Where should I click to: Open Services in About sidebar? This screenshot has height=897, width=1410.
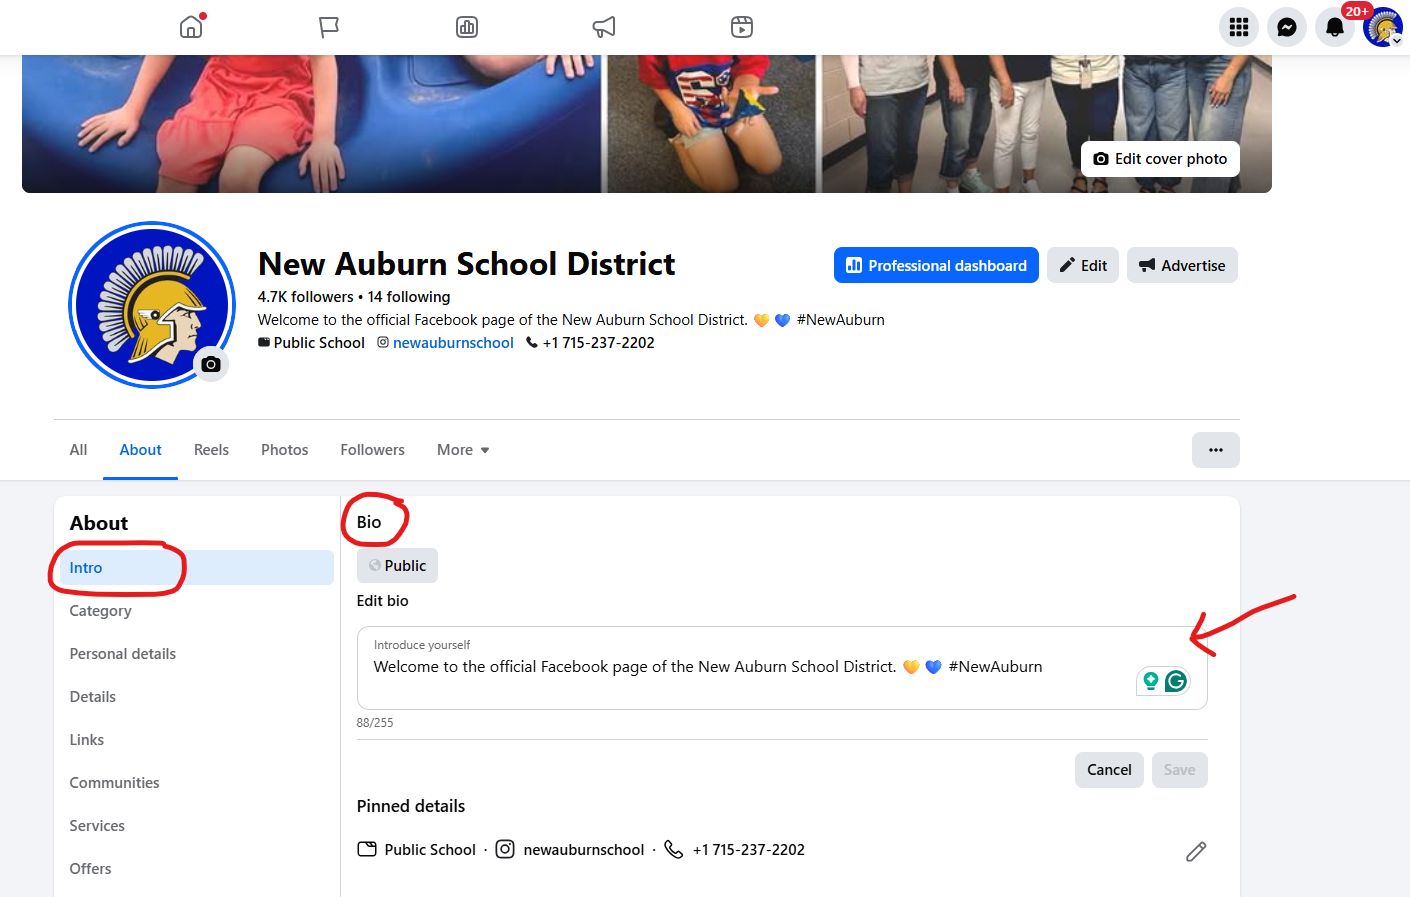click(x=197, y=826)
